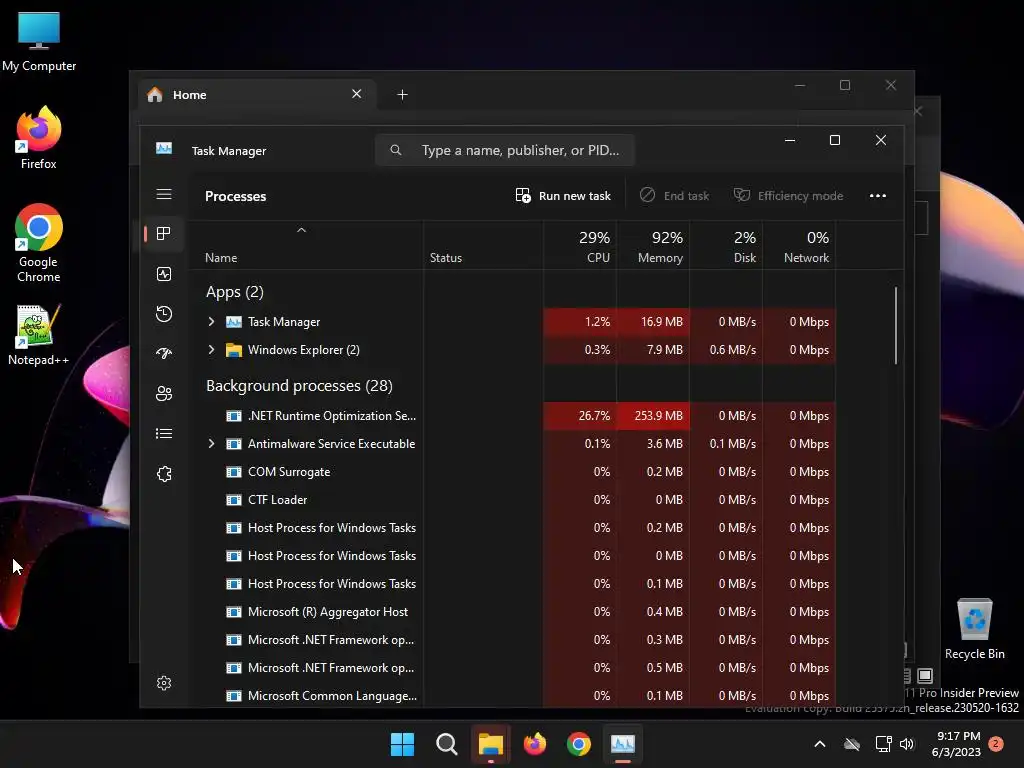Click the Background processes (28) heading

coord(299,386)
